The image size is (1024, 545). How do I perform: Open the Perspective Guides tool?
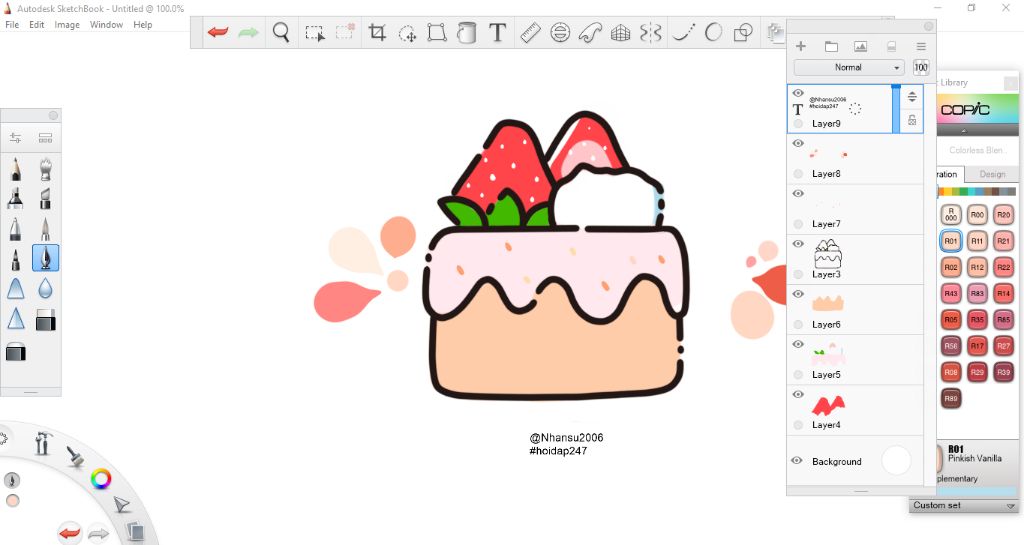(620, 32)
